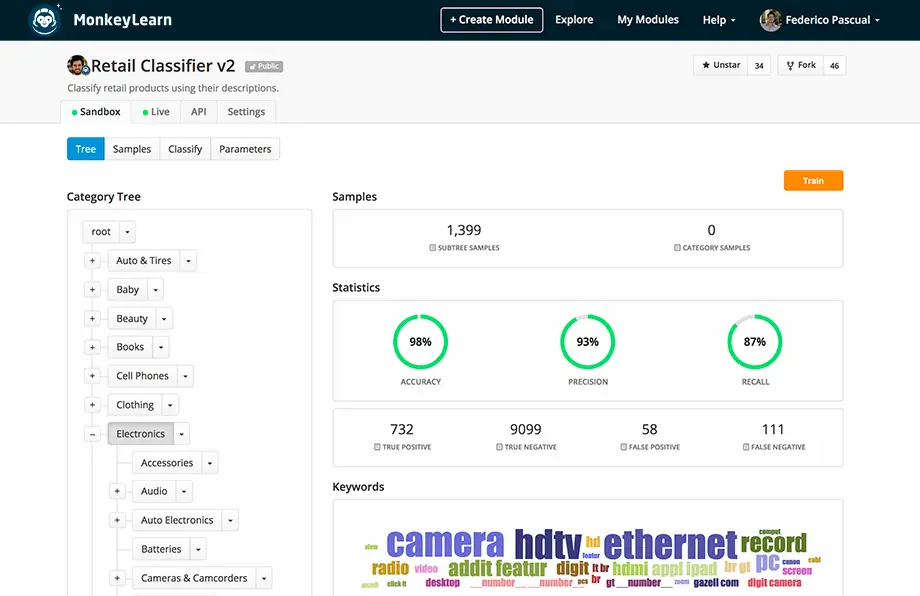
Task: Expand the Cell Phones category plus icon
Action: [x=92, y=376]
